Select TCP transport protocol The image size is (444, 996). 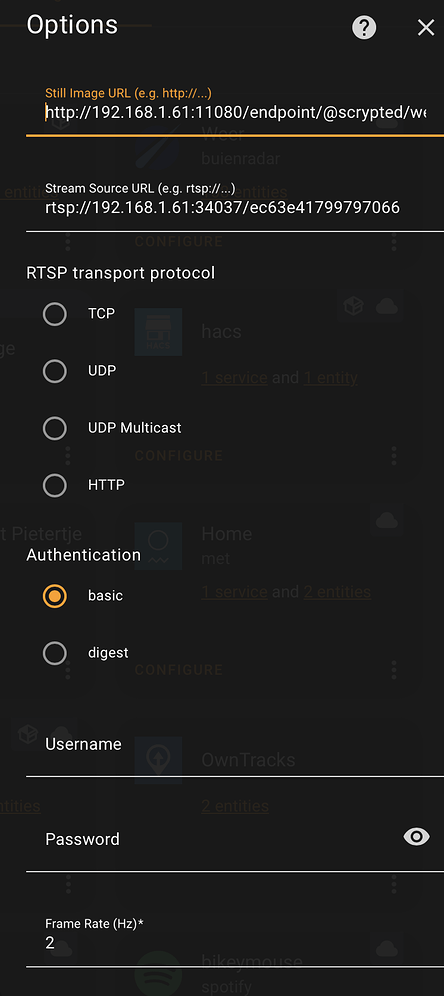(x=55, y=314)
